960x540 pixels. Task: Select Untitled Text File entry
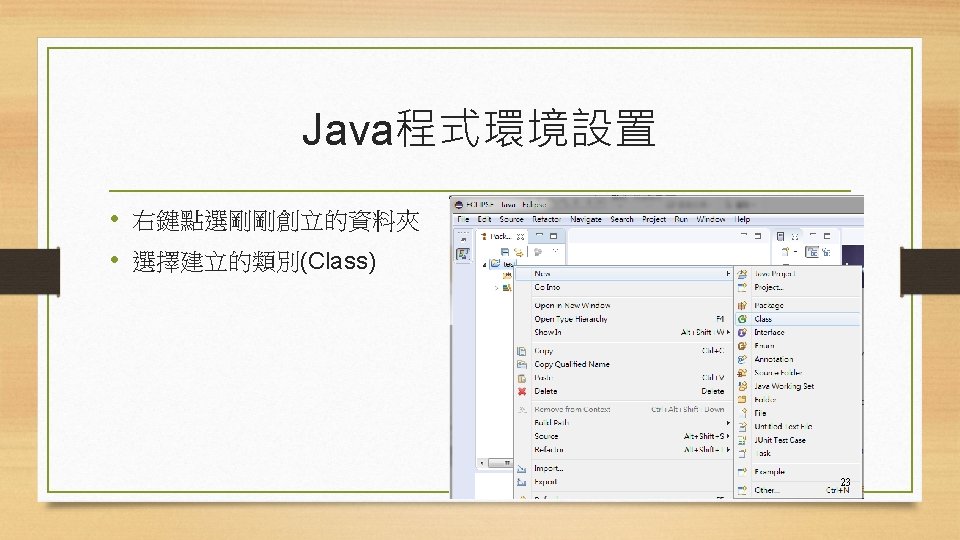point(797,427)
